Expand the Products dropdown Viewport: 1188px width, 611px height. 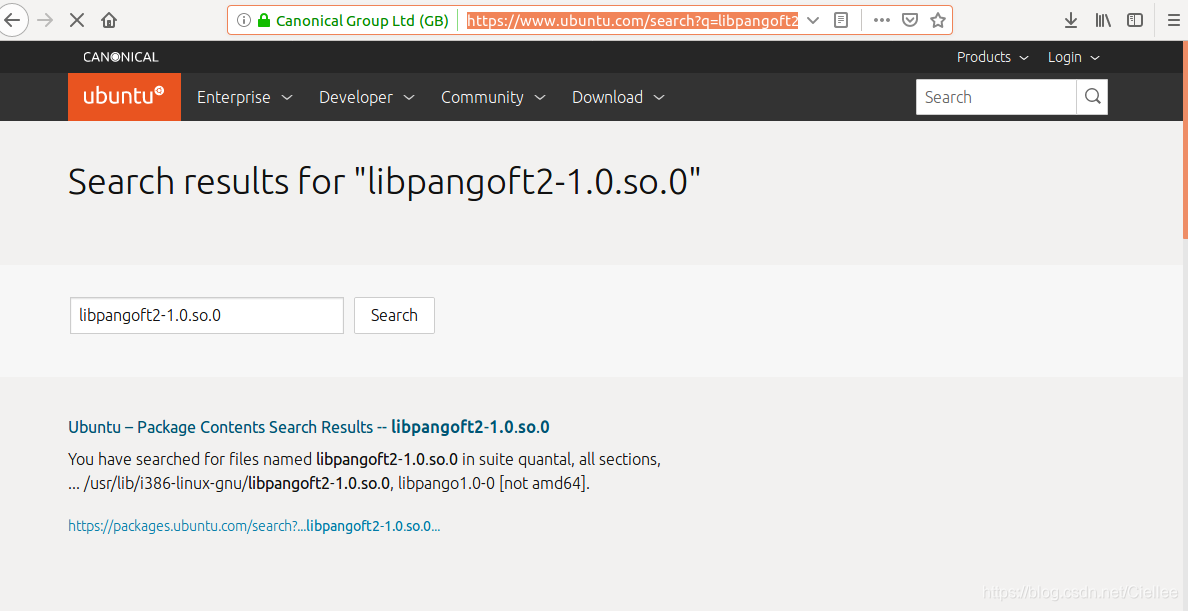click(993, 57)
